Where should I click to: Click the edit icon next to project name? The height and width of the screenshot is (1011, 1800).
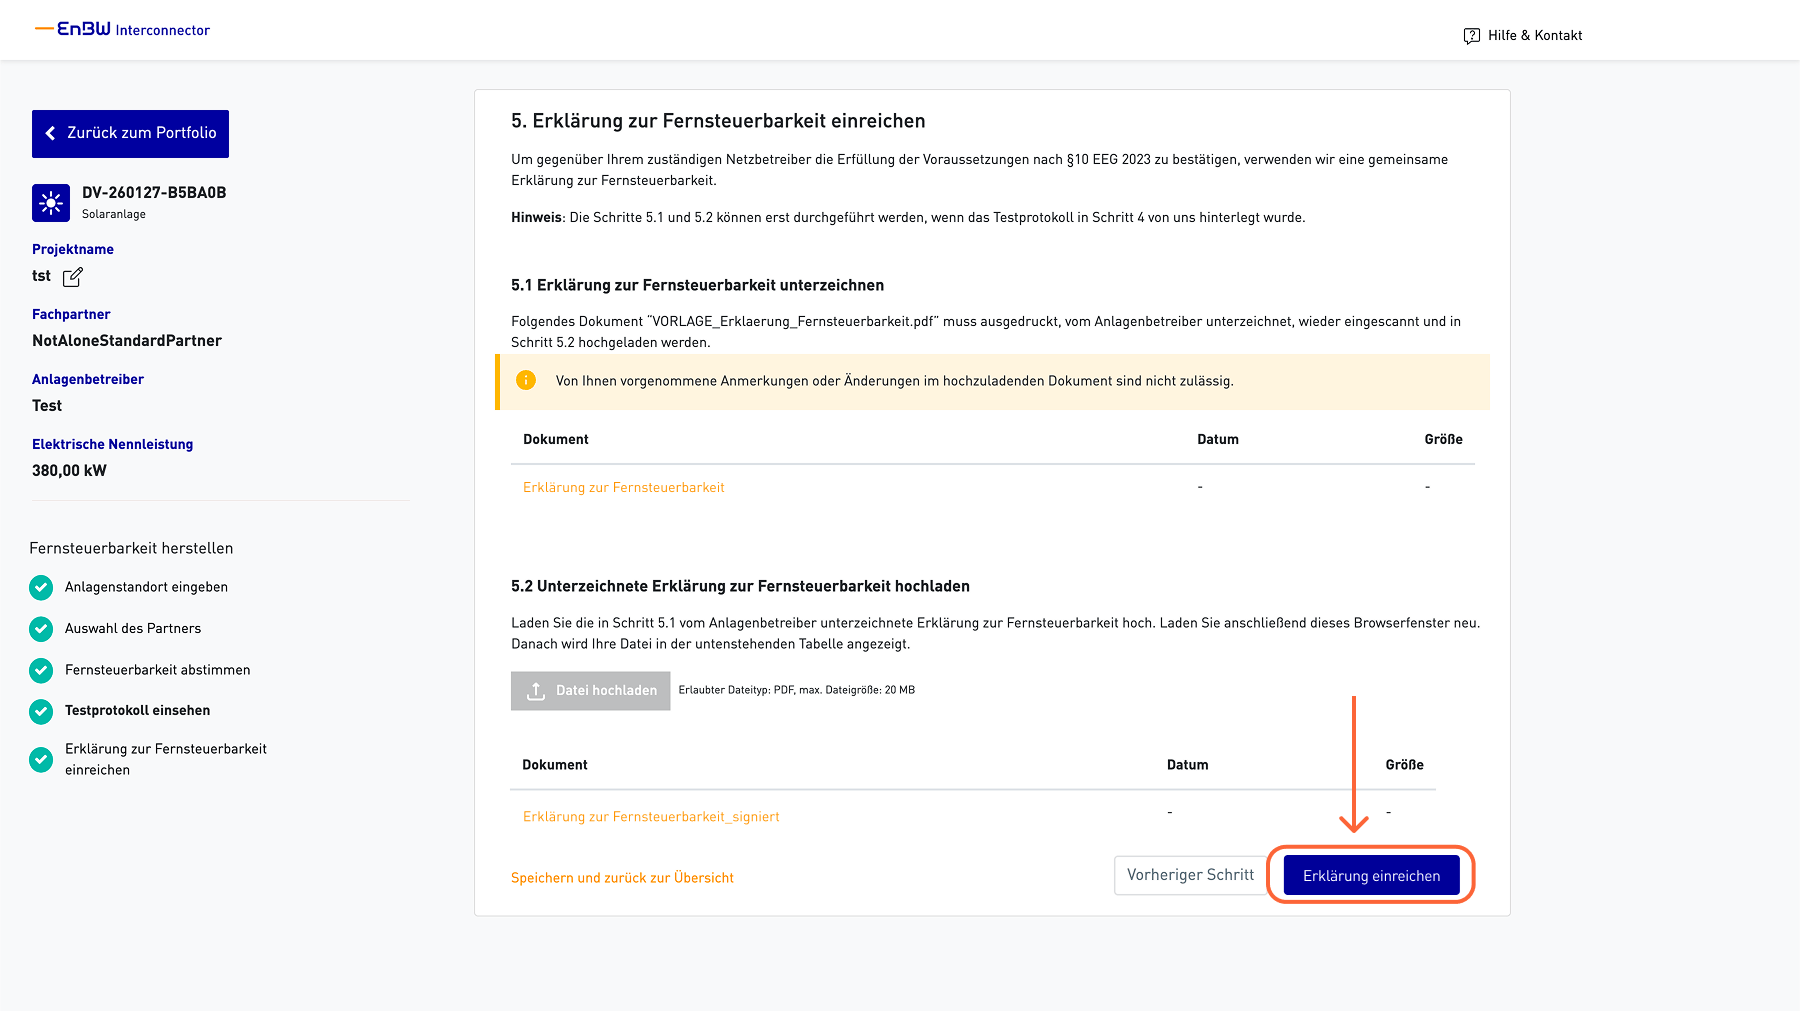[x=73, y=277]
